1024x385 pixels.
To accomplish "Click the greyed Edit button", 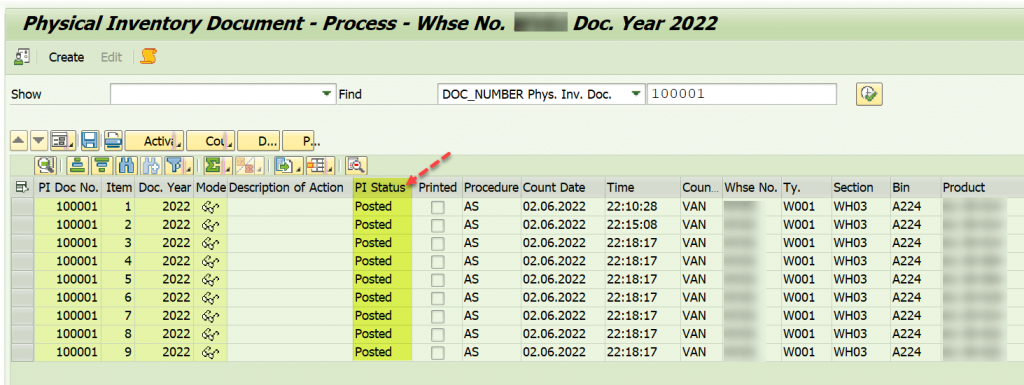I will [112, 57].
